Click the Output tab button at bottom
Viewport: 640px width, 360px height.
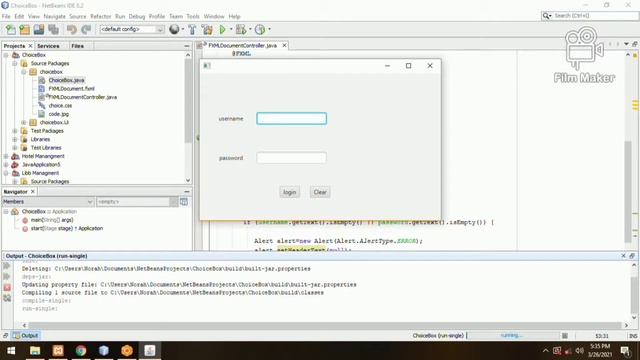[x=25, y=336]
